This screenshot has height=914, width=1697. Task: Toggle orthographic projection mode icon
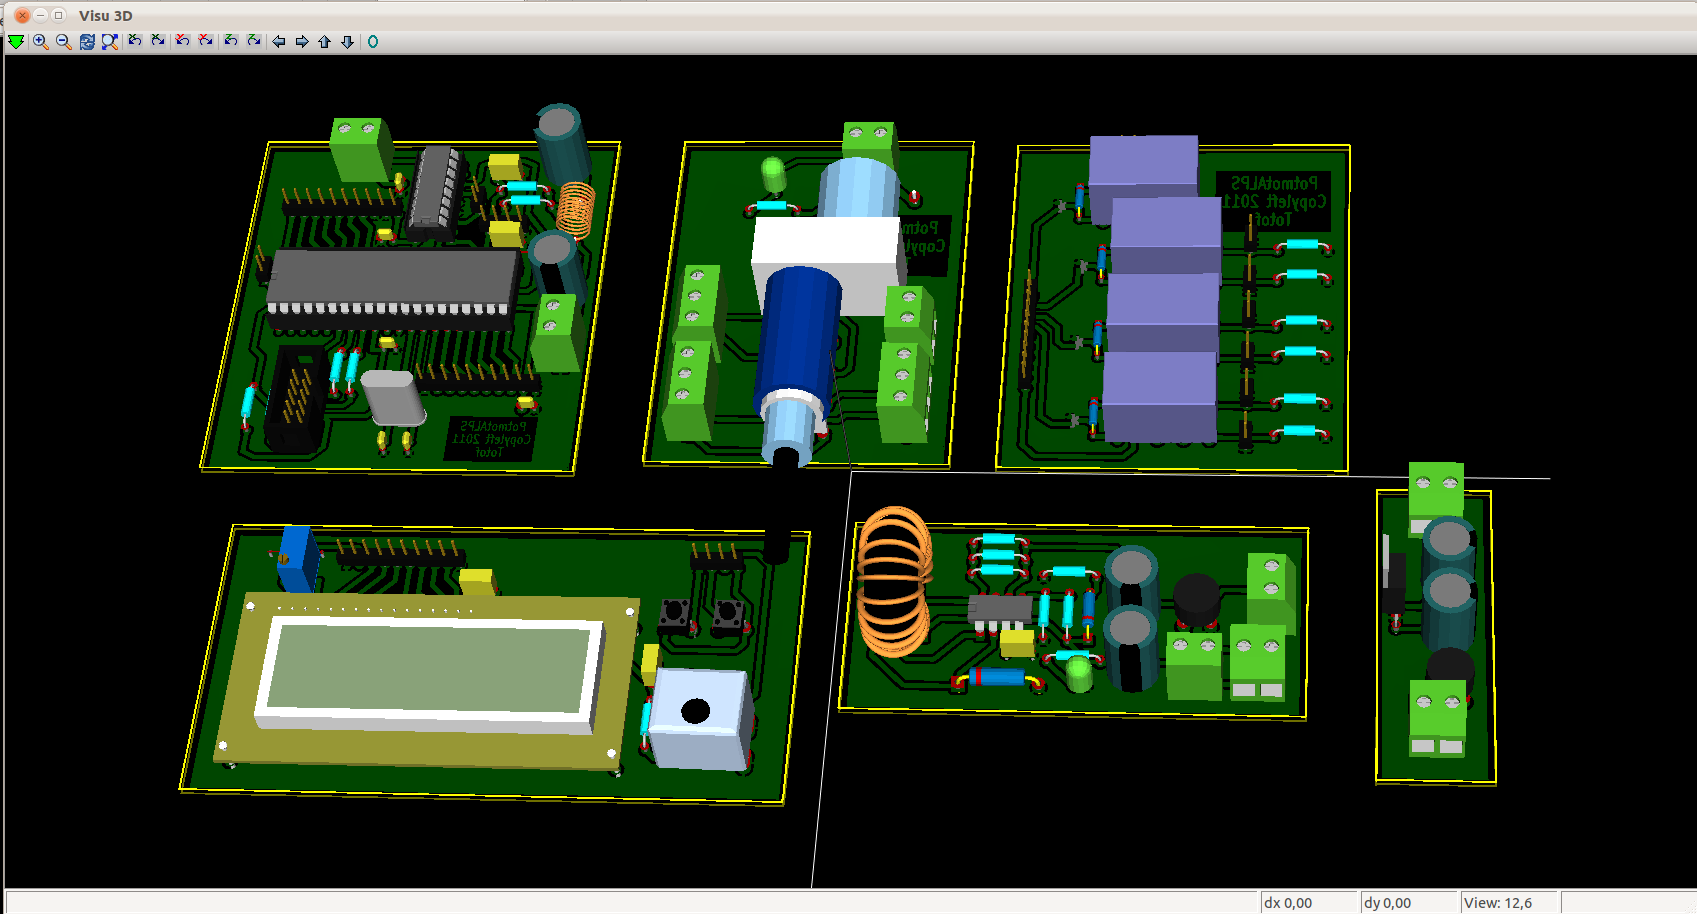pyautogui.click(x=373, y=41)
